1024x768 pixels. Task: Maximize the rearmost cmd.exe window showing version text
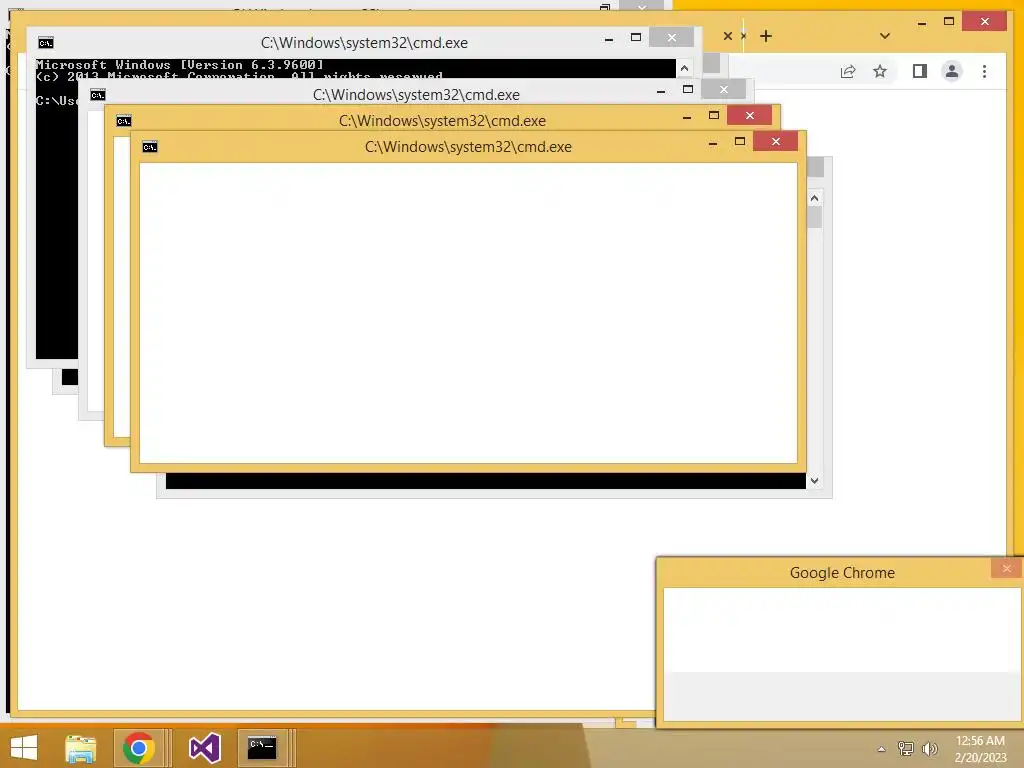pos(635,37)
